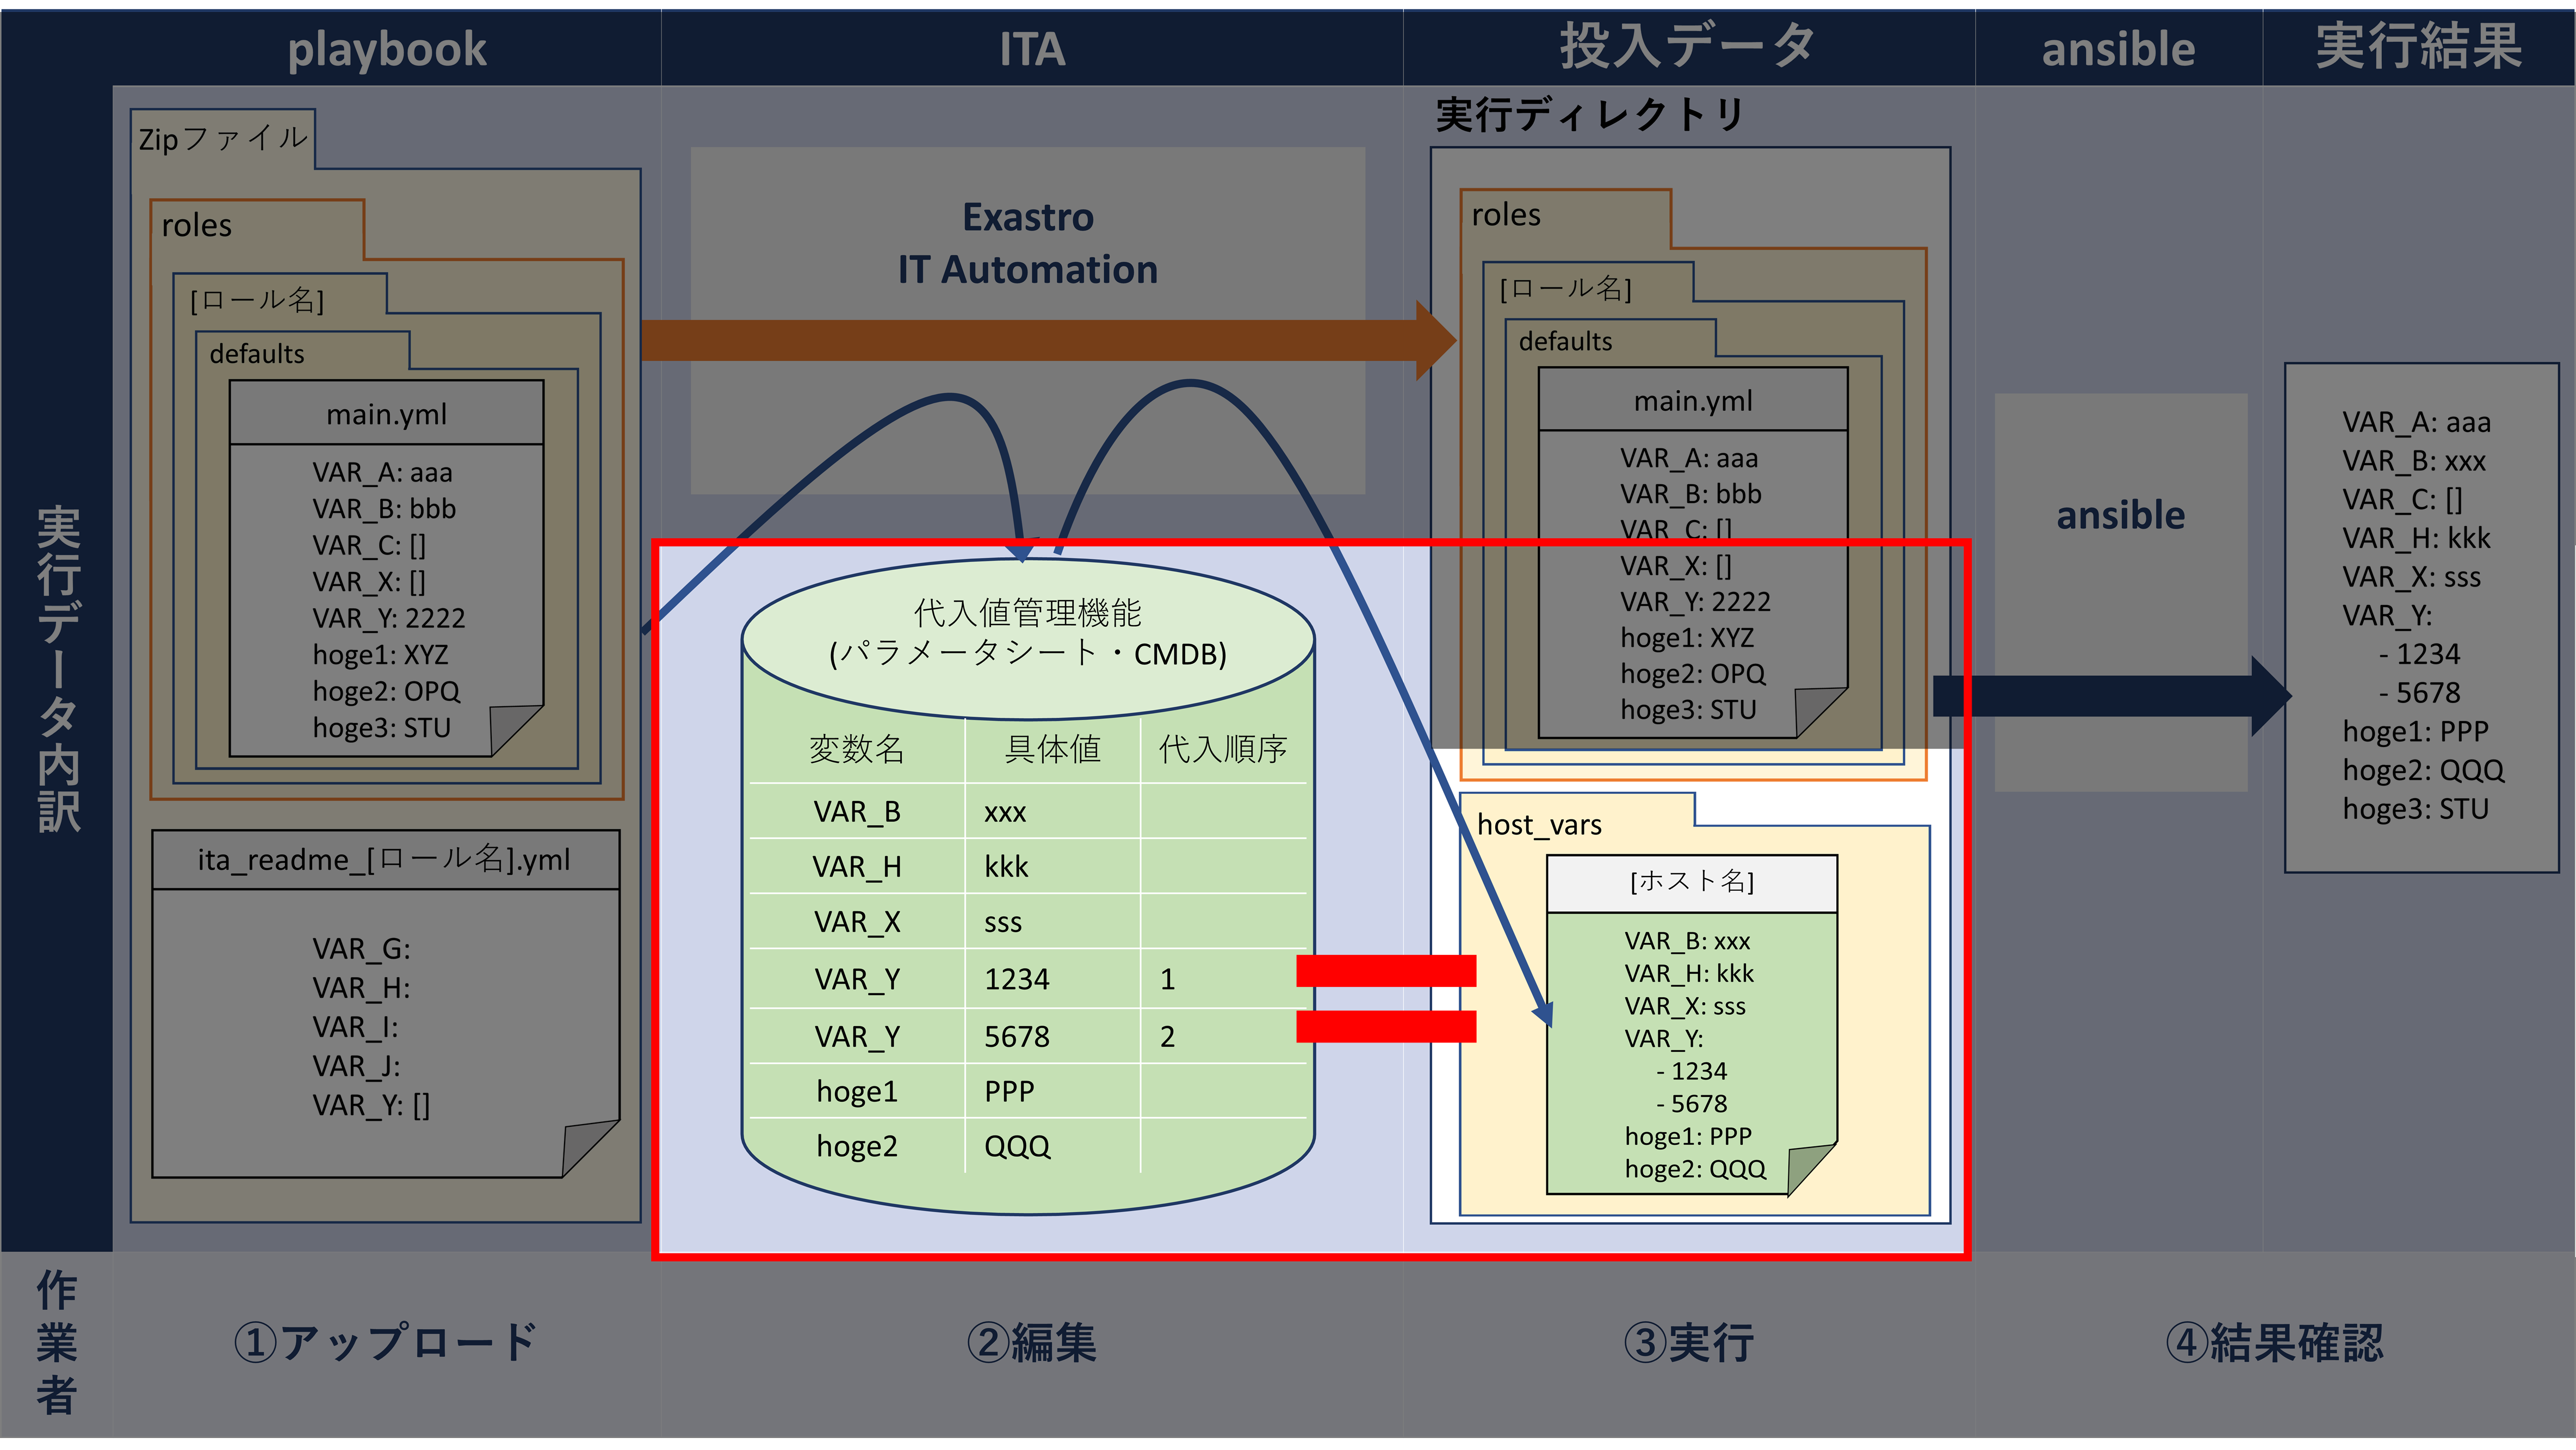This screenshot has height=1450, width=2576.
Task: Select the ansible header in the top row
Action: pos(2118,48)
